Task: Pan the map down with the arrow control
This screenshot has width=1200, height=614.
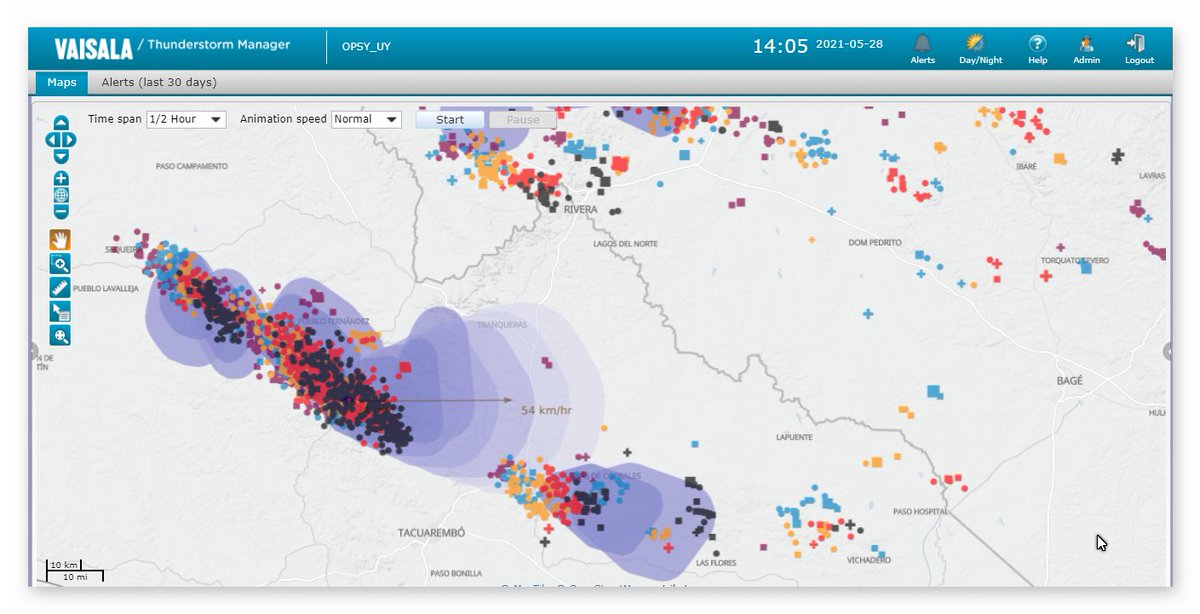Action: pos(61,156)
